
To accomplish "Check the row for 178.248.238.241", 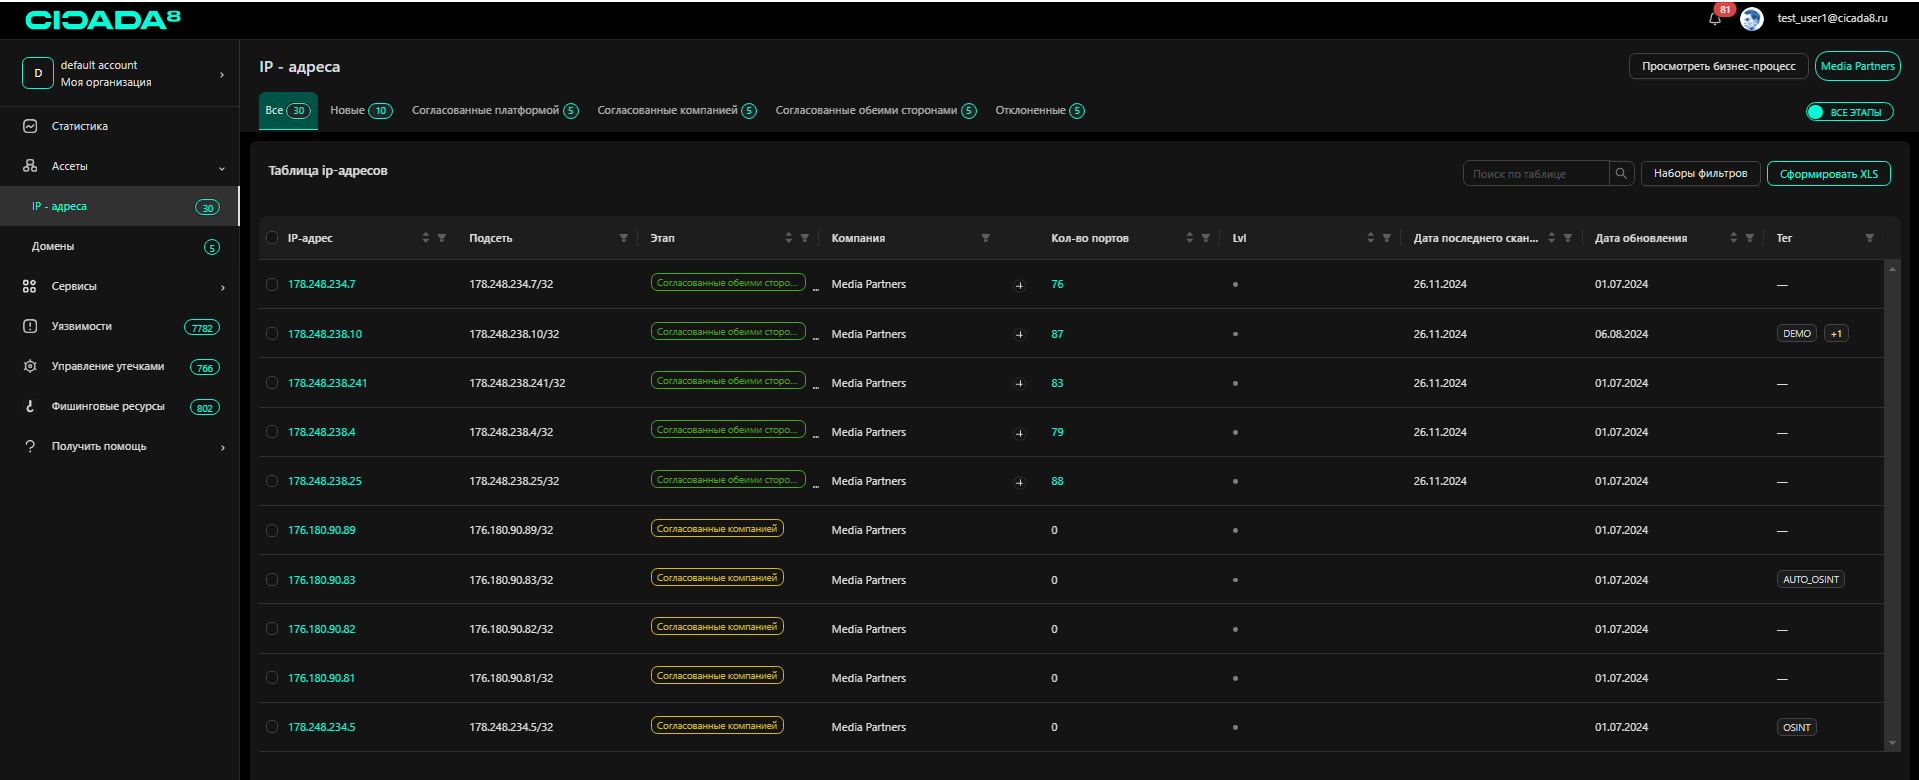I will click(x=272, y=383).
